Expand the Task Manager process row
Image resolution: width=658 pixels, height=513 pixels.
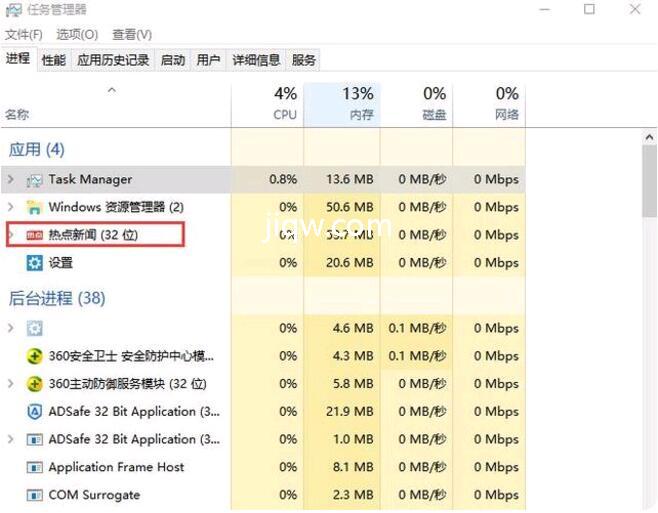[x=10, y=180]
